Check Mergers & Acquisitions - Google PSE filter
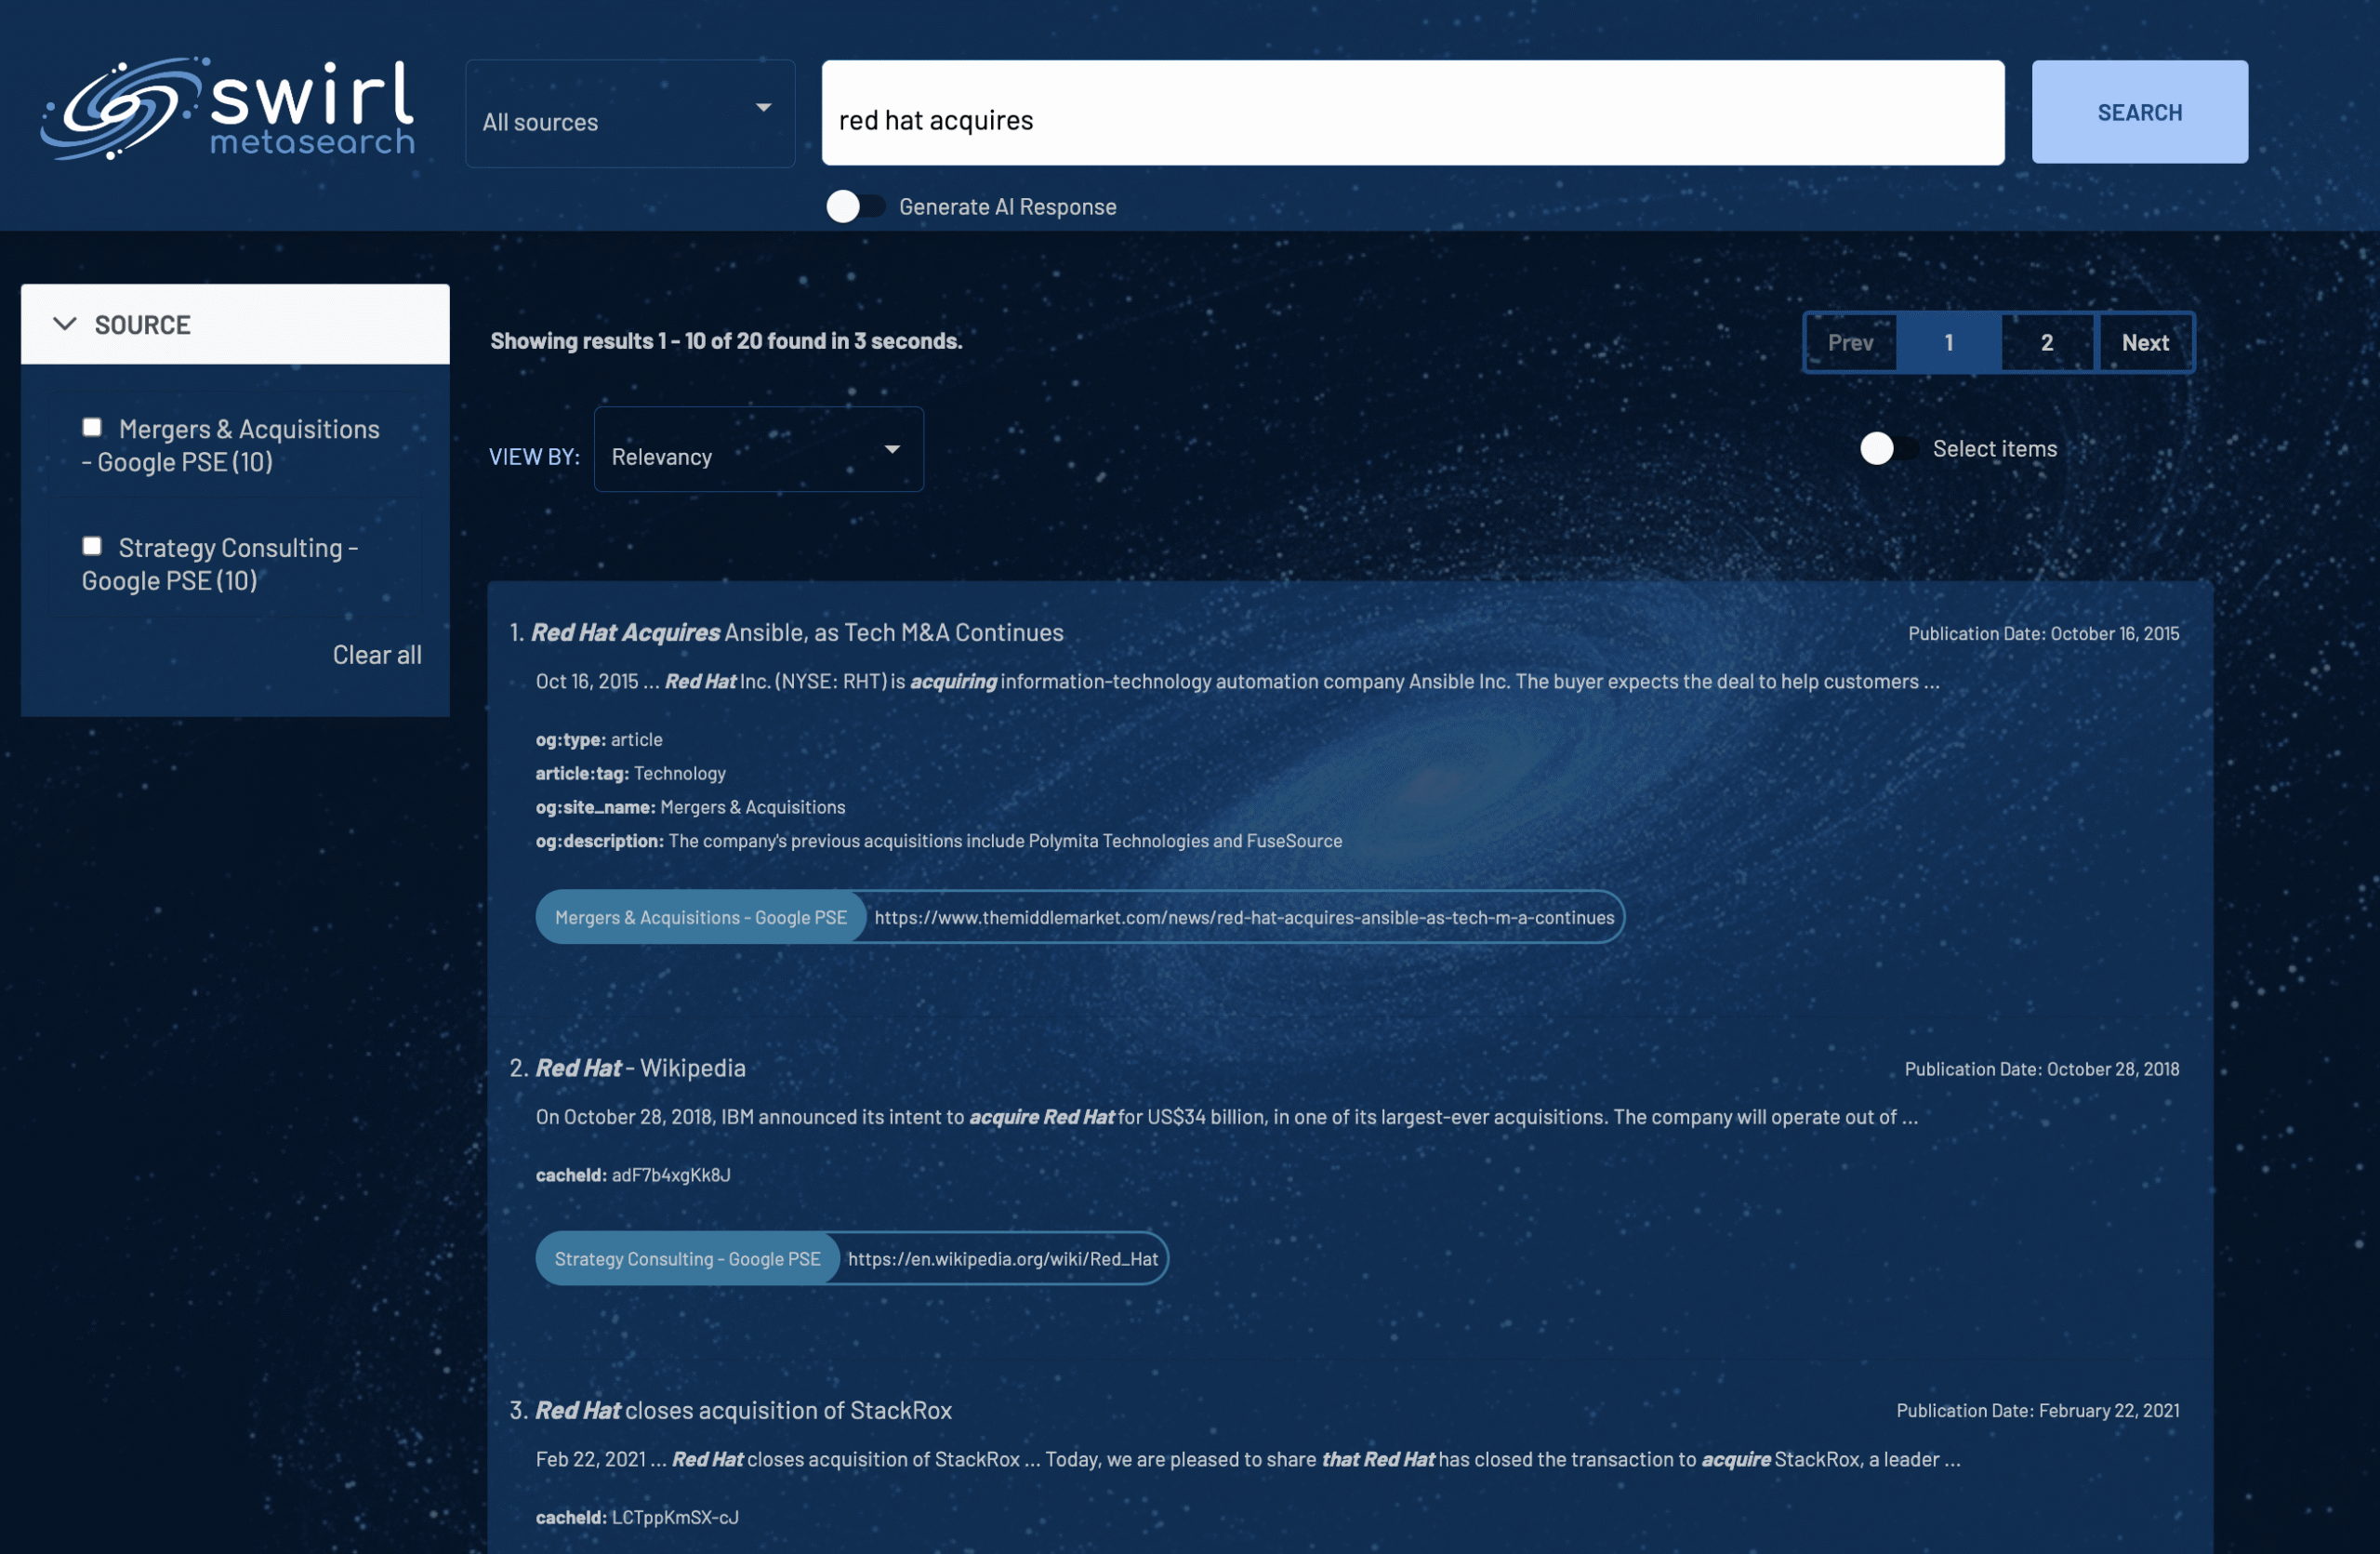The image size is (2380, 1554). tap(92, 428)
